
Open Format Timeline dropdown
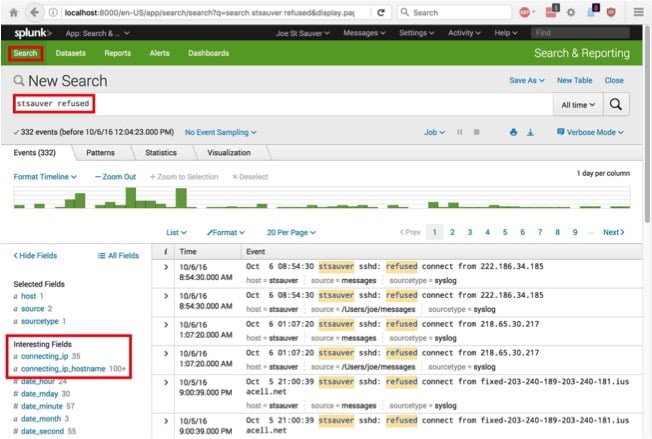coord(45,177)
